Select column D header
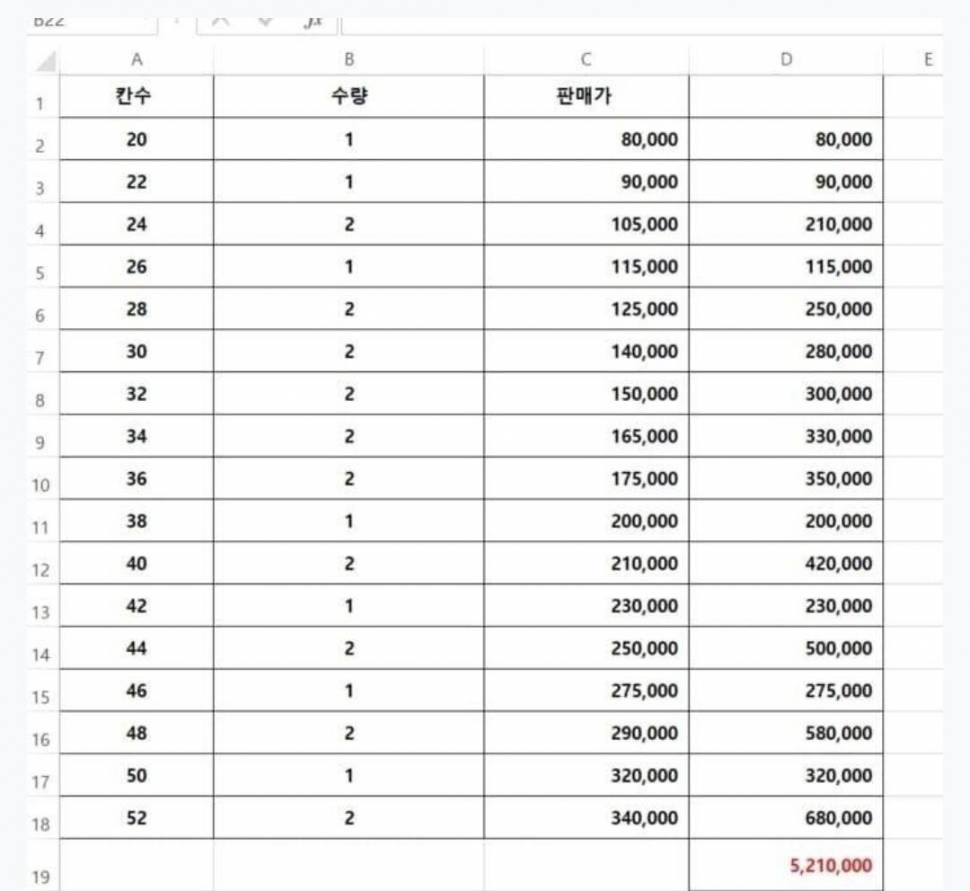 pos(786,59)
